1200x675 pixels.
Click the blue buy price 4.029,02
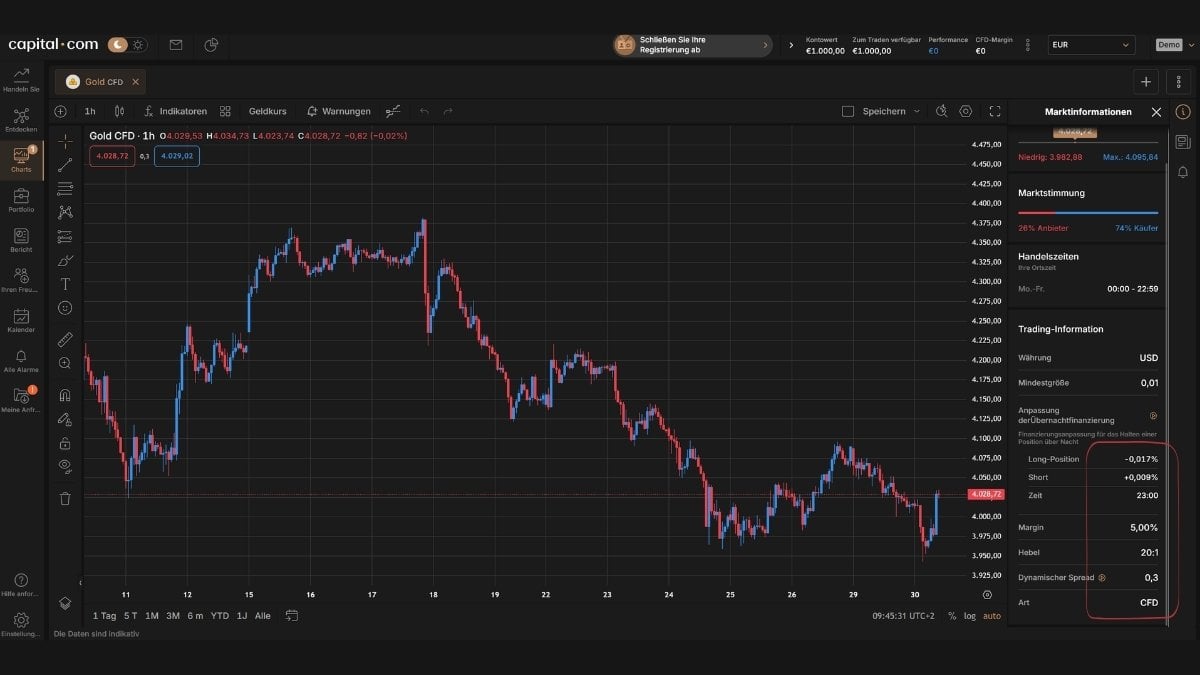tap(177, 156)
